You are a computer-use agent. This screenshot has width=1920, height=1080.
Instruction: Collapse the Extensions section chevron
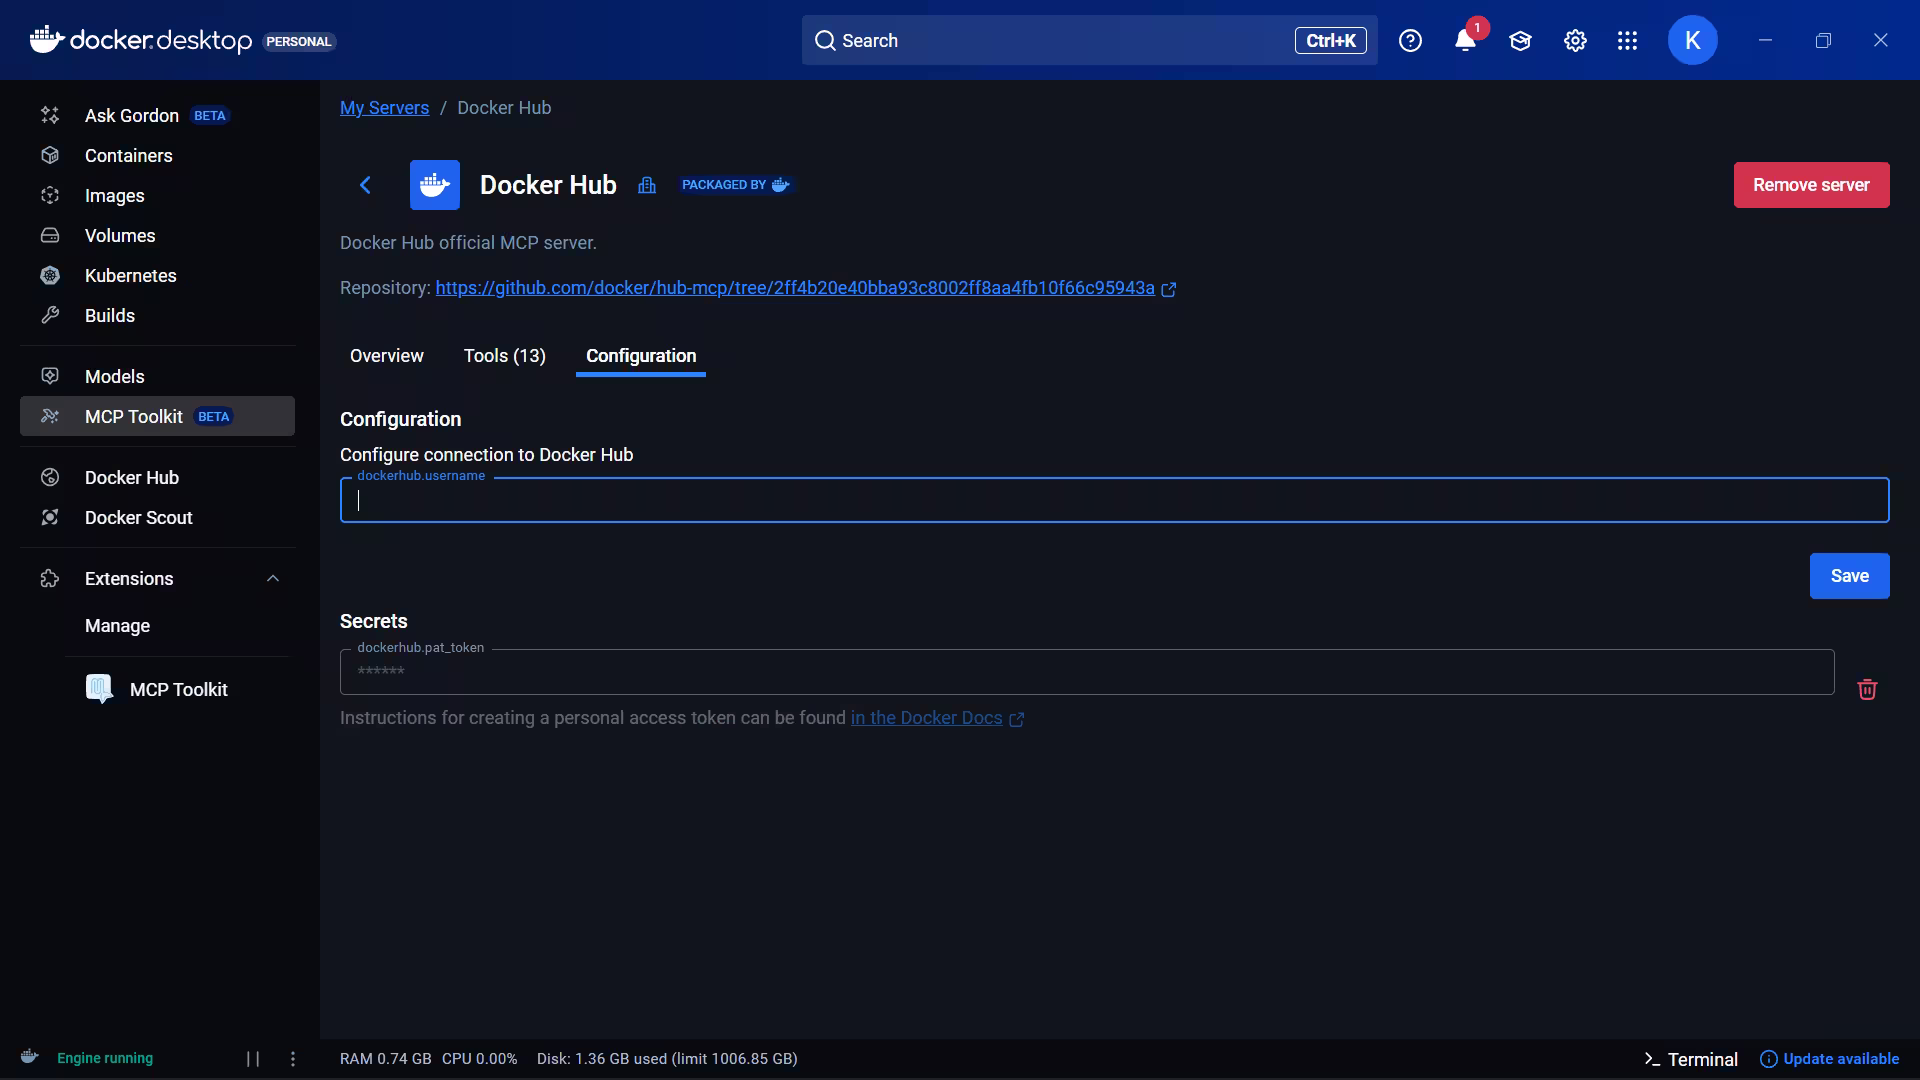pyautogui.click(x=273, y=579)
